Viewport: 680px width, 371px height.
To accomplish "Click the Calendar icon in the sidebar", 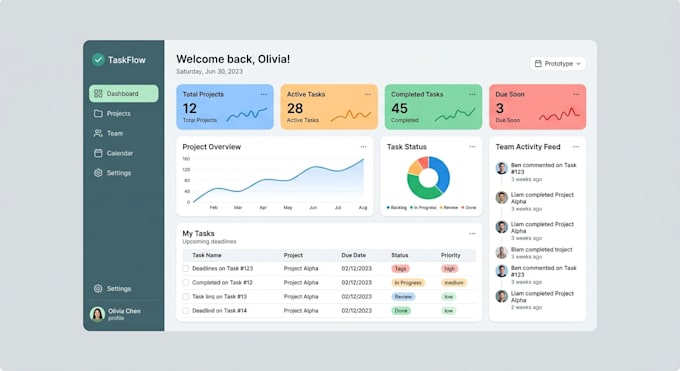I will point(98,153).
